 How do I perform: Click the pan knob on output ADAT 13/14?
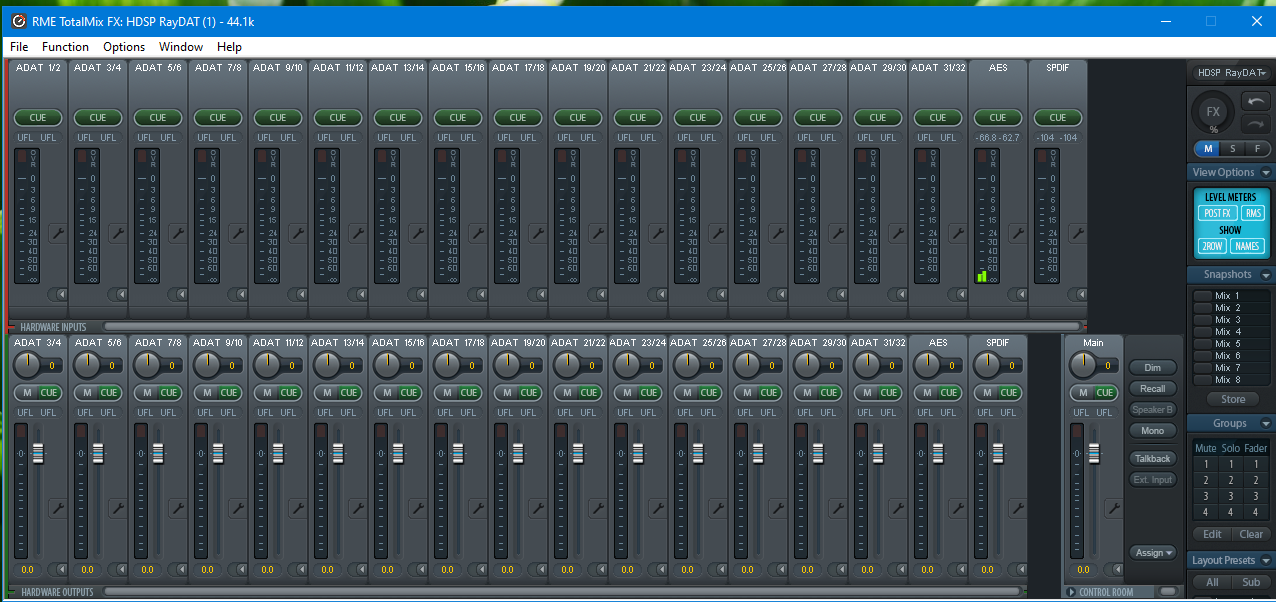pyautogui.click(x=328, y=365)
